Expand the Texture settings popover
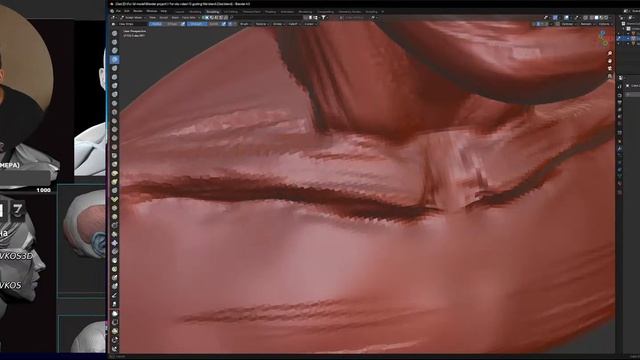This screenshot has width=640, height=360. 262,24
